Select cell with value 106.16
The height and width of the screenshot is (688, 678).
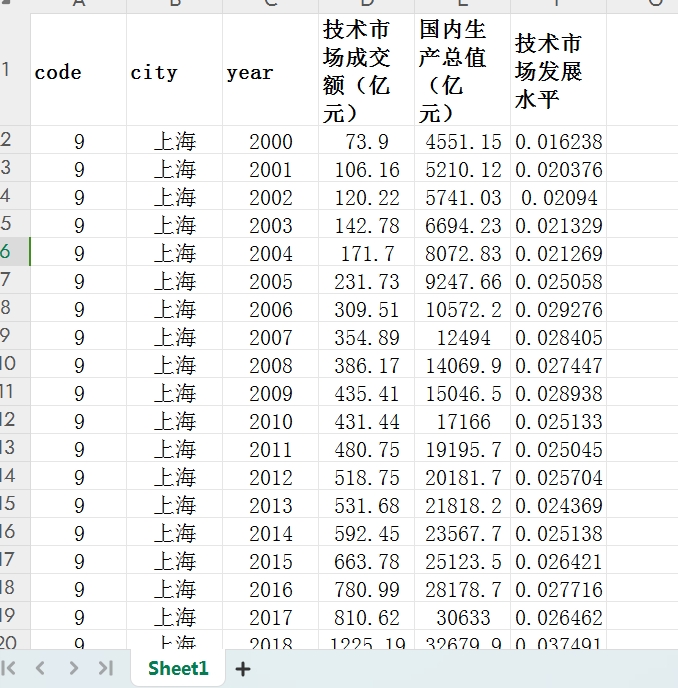tap(366, 169)
